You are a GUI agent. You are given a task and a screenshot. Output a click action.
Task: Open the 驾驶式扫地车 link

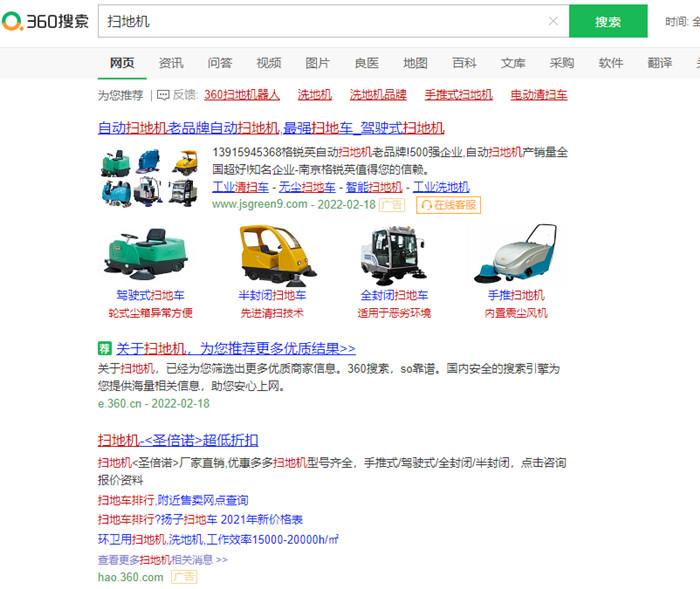click(x=150, y=295)
